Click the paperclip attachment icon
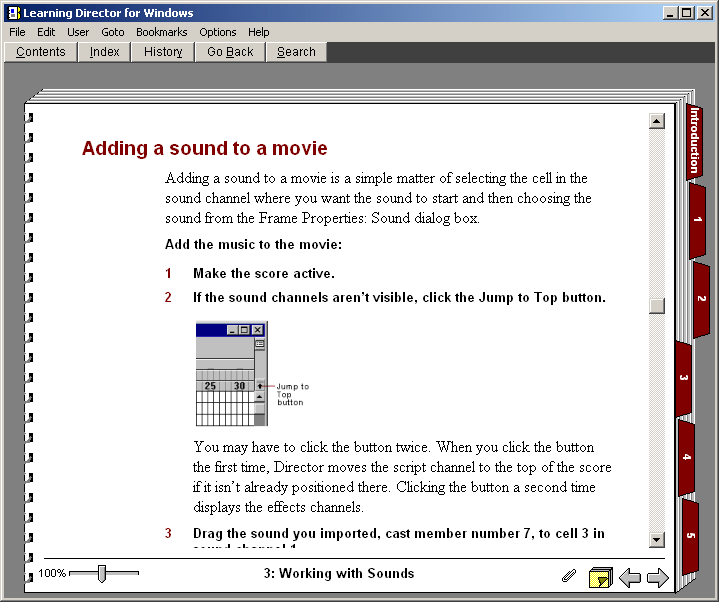Viewport: 719px width, 602px height. [x=569, y=575]
